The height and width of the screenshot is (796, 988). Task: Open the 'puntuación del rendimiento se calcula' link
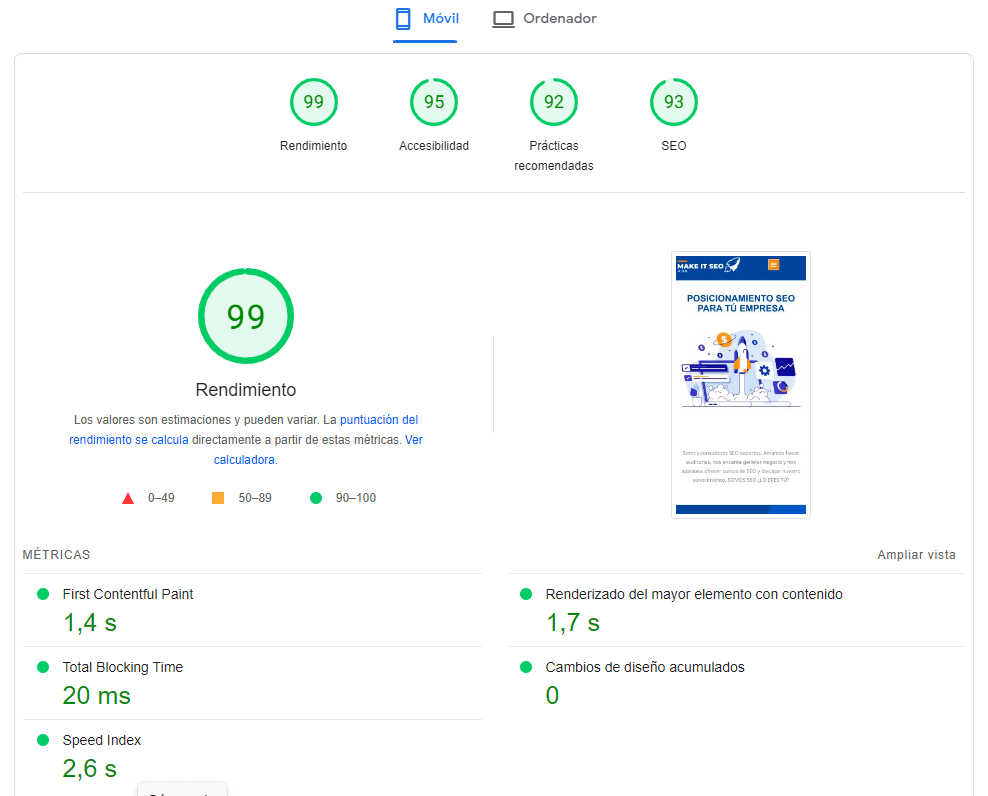[x=378, y=420]
